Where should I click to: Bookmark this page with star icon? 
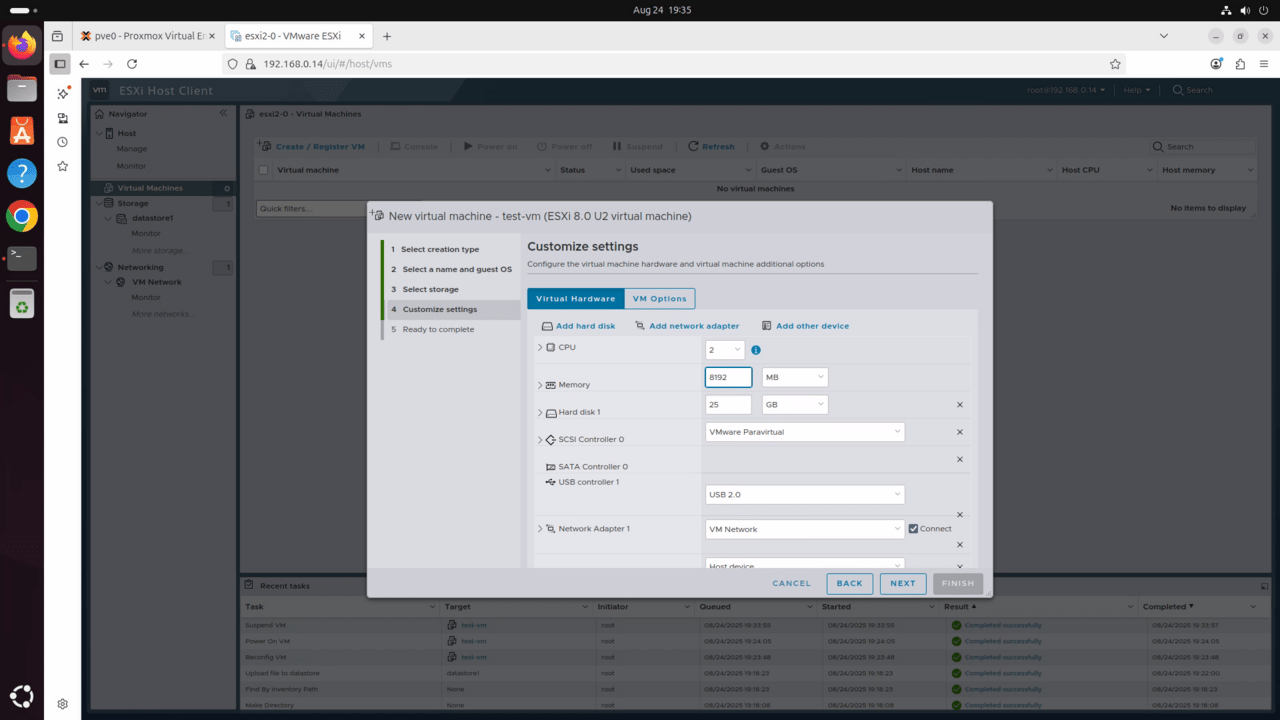point(1115,64)
